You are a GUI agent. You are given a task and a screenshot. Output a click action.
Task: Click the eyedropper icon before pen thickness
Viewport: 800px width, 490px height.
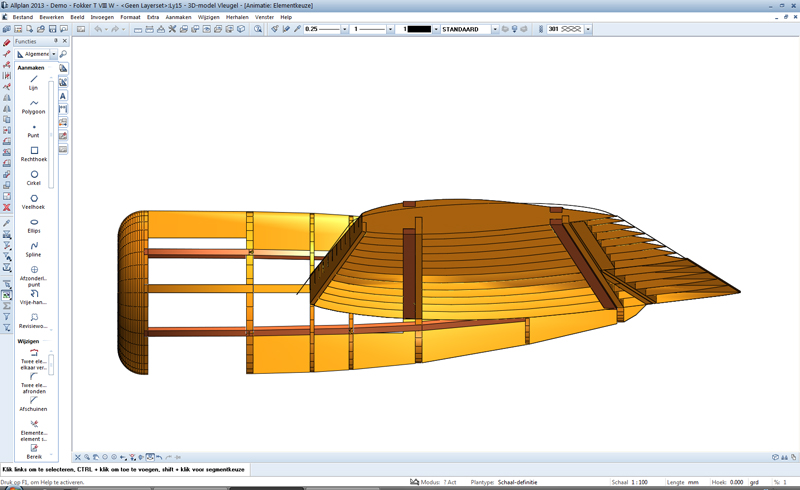tap(297, 29)
